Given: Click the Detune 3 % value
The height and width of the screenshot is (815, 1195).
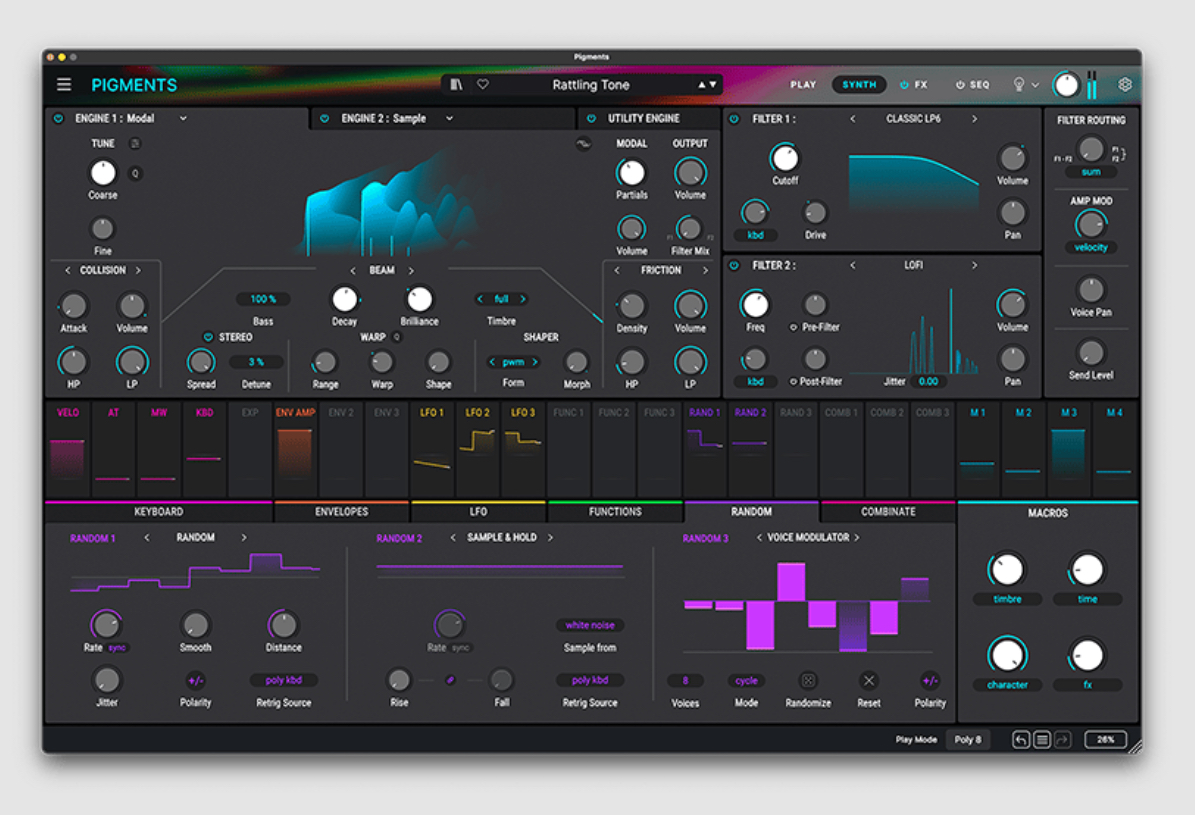Looking at the screenshot, I should [x=256, y=362].
